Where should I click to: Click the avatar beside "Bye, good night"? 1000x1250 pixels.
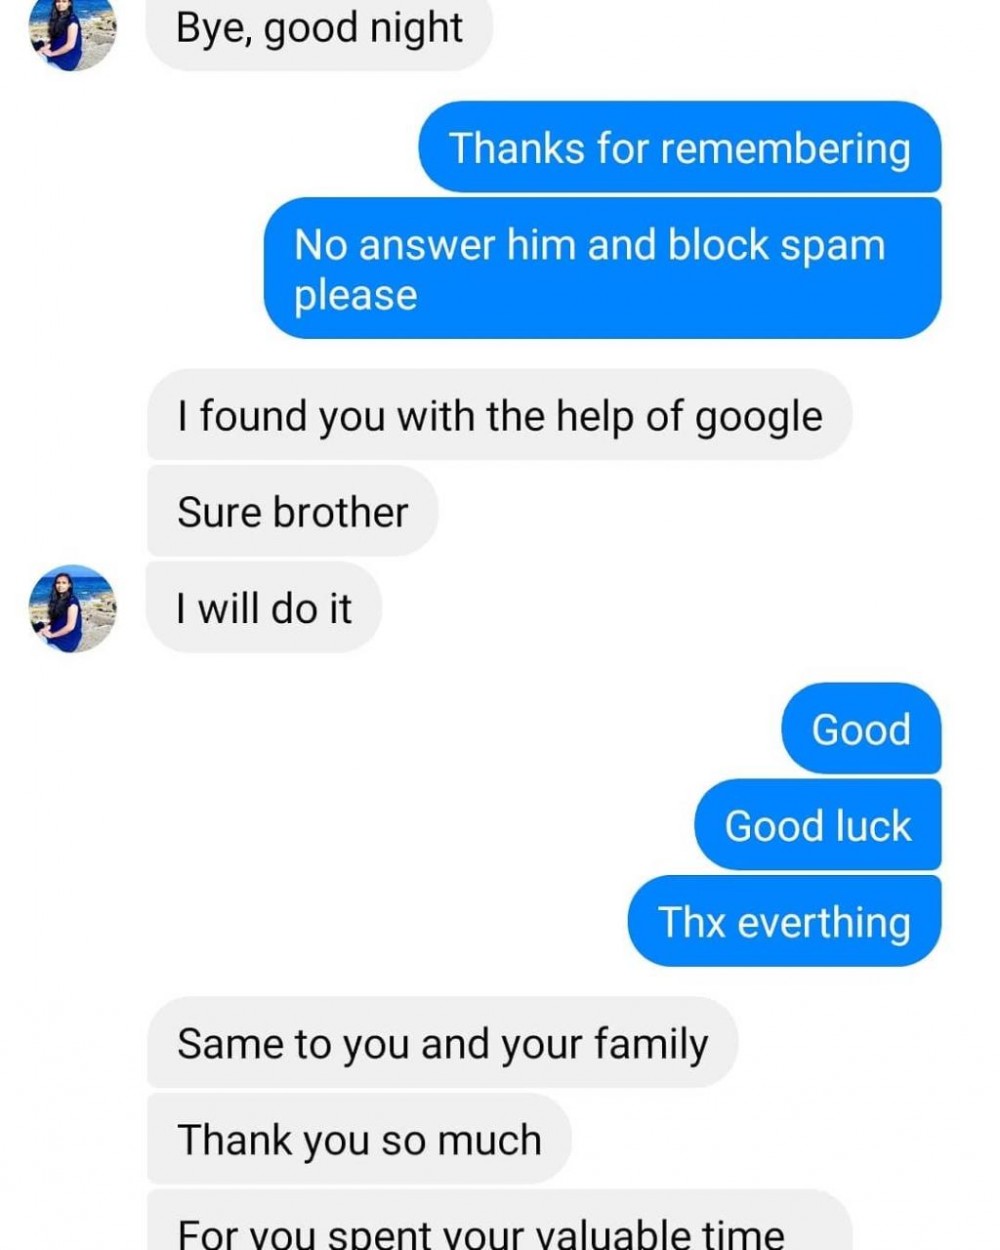[x=72, y=30]
